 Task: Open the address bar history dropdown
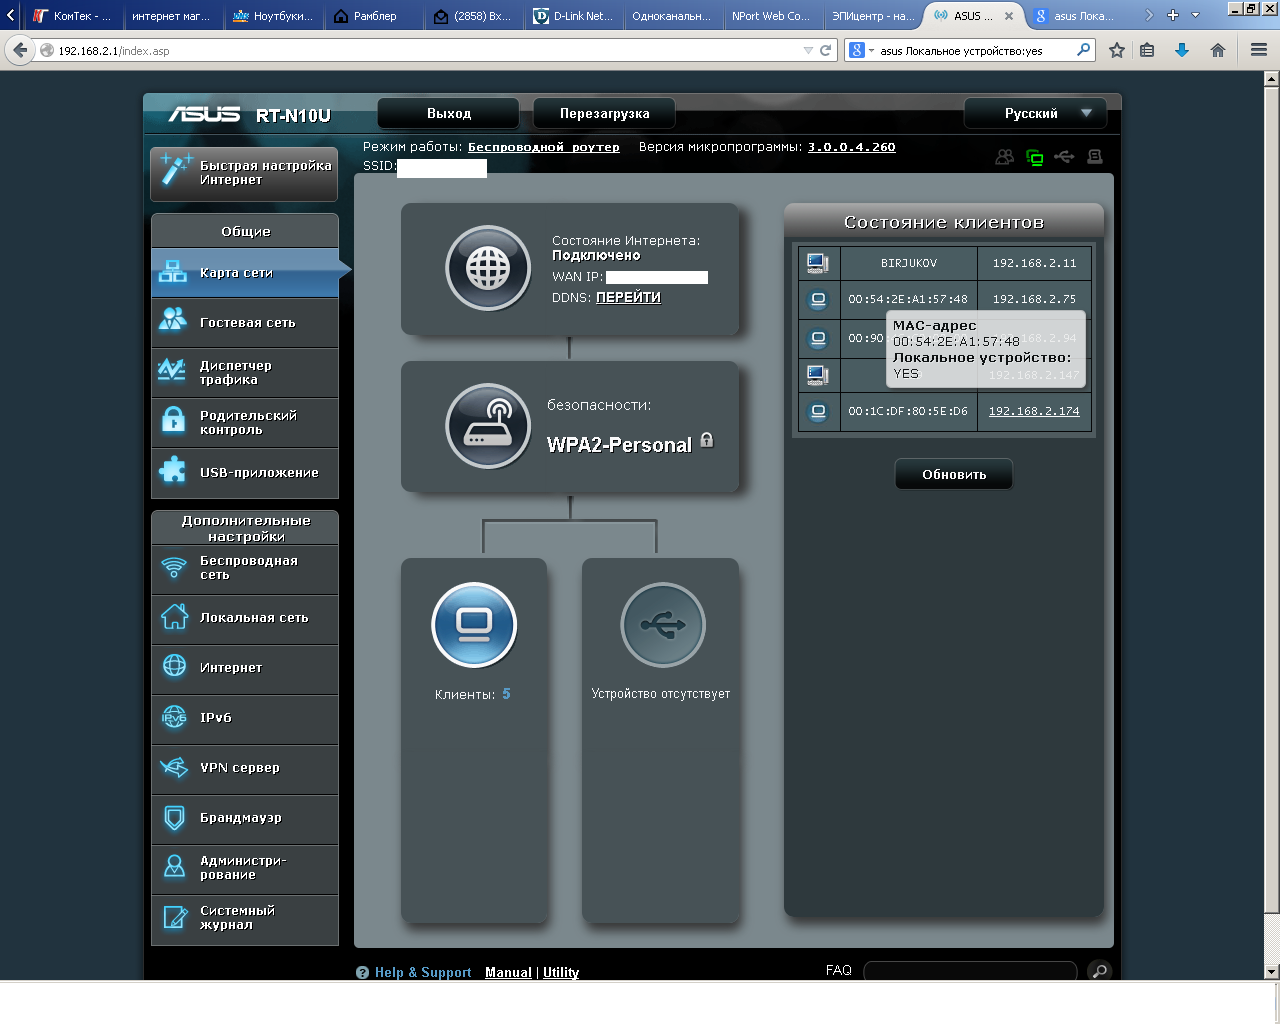coord(808,50)
